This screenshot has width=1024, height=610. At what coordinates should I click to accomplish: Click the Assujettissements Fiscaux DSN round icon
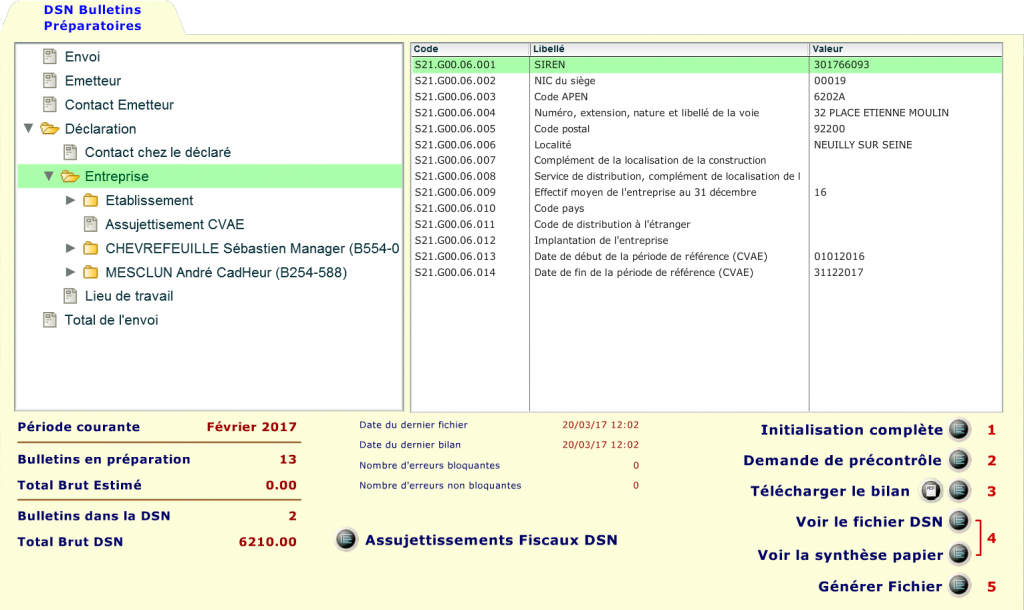tap(346, 540)
